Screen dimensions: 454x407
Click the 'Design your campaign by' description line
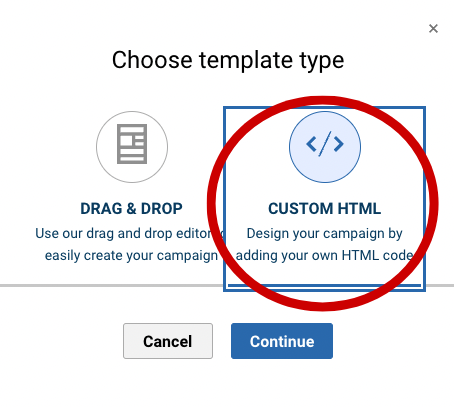[x=325, y=233]
